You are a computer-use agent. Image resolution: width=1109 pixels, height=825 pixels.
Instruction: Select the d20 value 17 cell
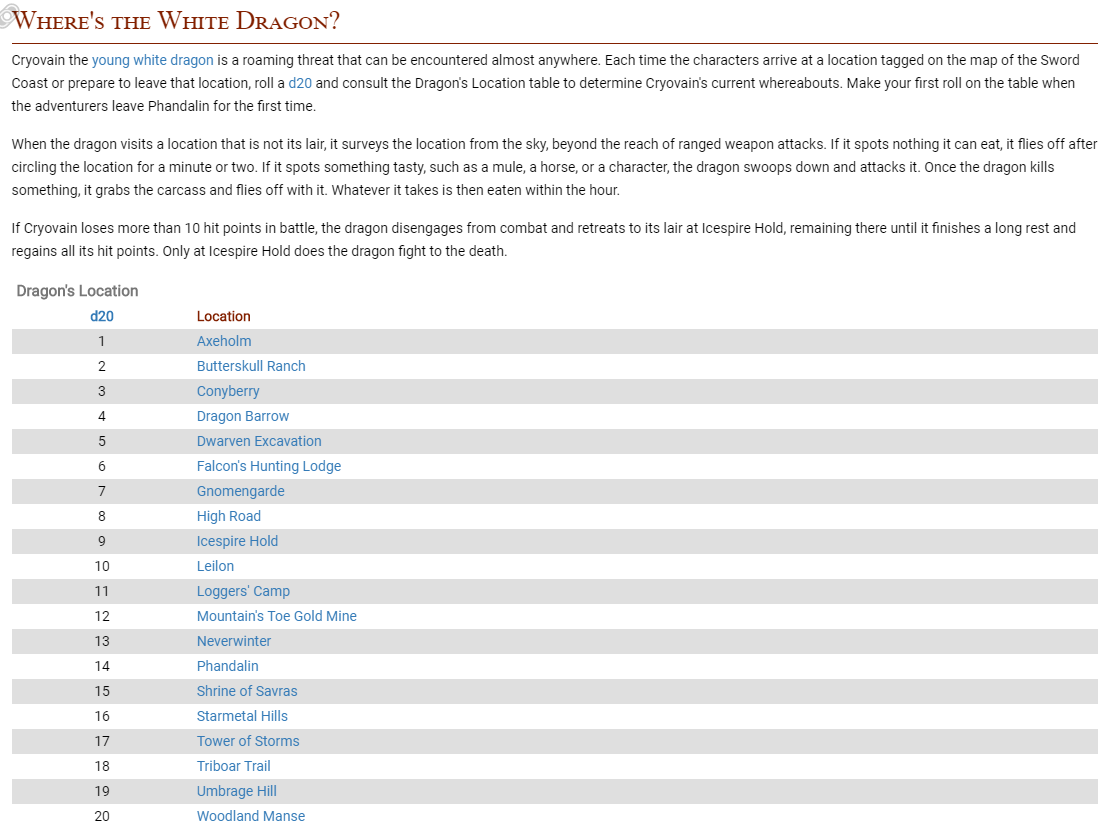point(102,741)
